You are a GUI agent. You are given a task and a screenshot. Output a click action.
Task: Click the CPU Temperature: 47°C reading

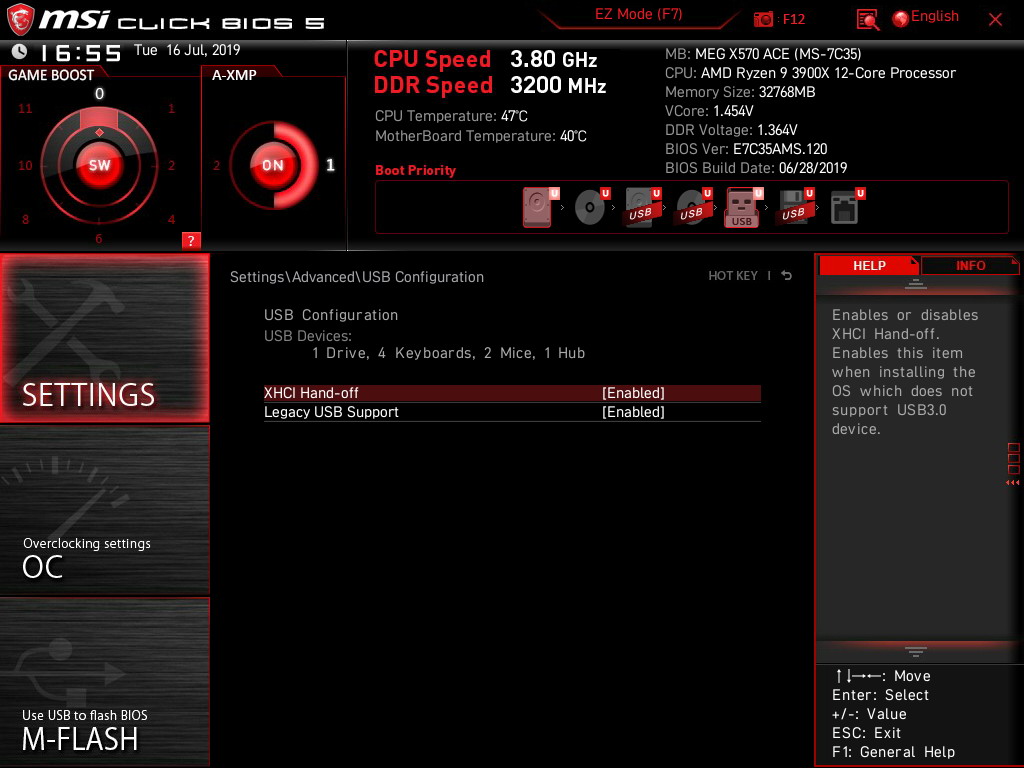coord(451,116)
